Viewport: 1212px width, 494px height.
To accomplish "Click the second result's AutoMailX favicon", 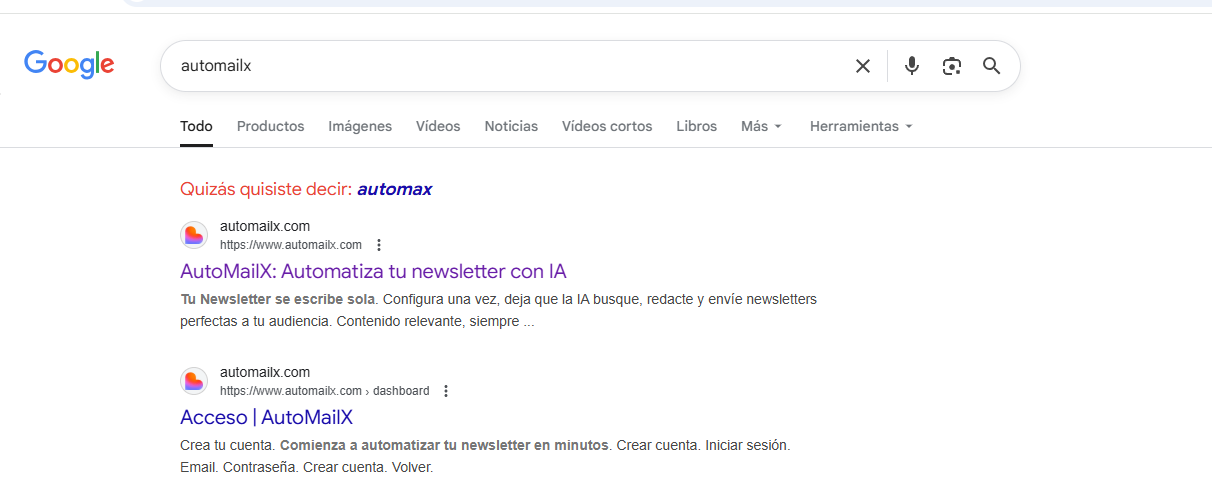I will pos(194,381).
